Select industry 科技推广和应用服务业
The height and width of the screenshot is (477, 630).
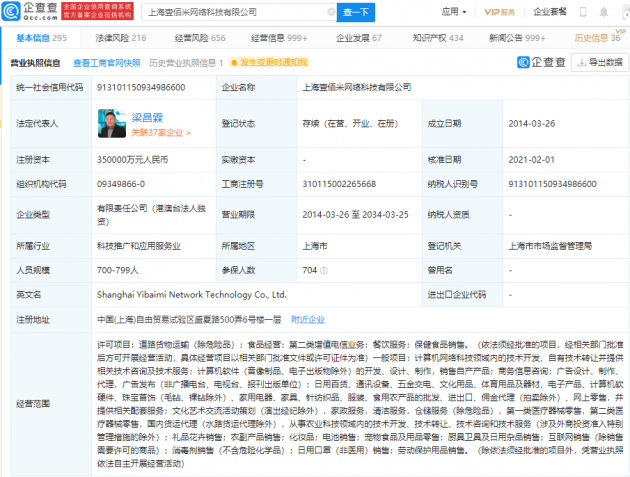point(139,246)
